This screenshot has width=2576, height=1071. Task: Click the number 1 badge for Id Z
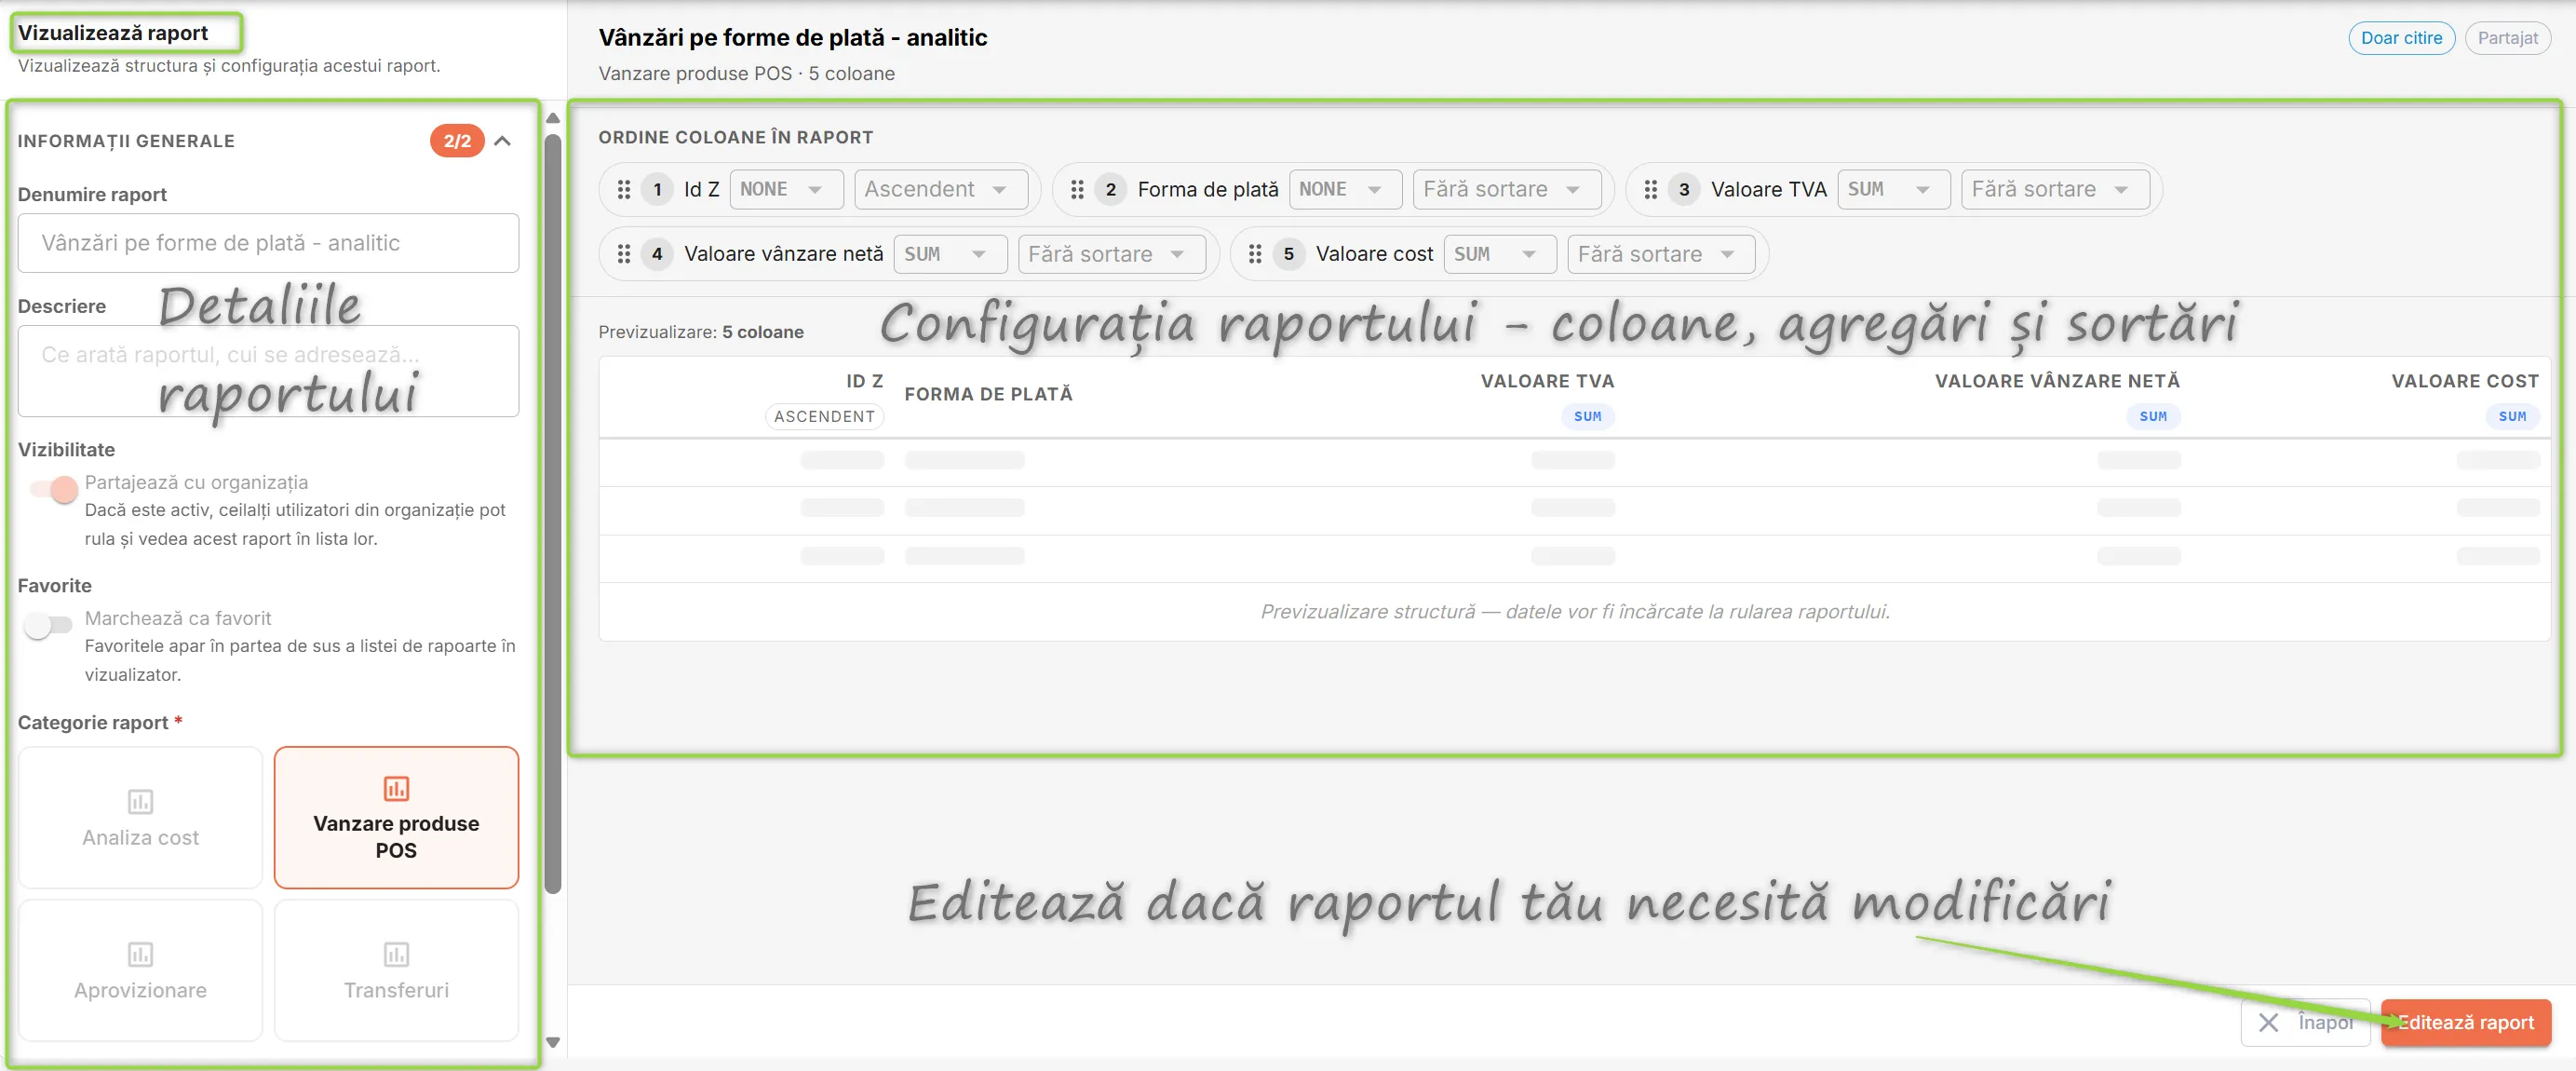(657, 189)
